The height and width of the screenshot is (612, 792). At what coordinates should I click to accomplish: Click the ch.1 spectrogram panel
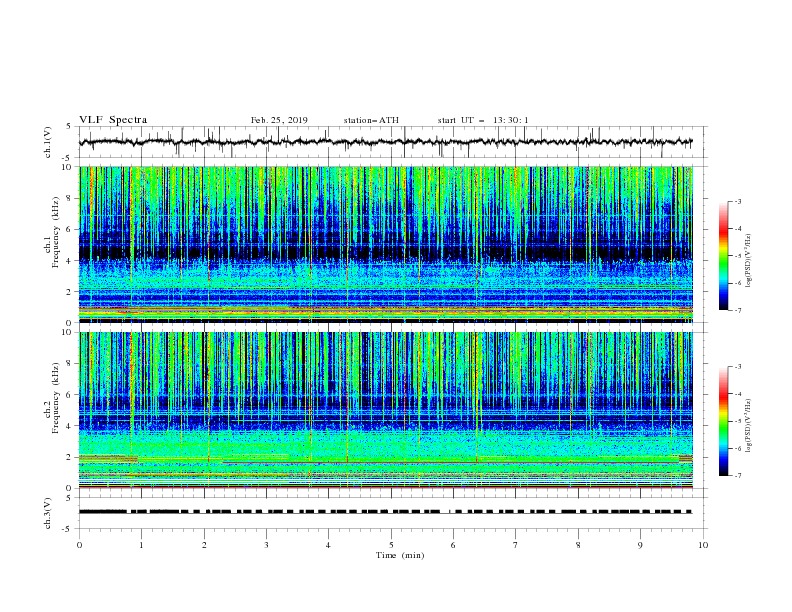pyautogui.click(x=386, y=244)
